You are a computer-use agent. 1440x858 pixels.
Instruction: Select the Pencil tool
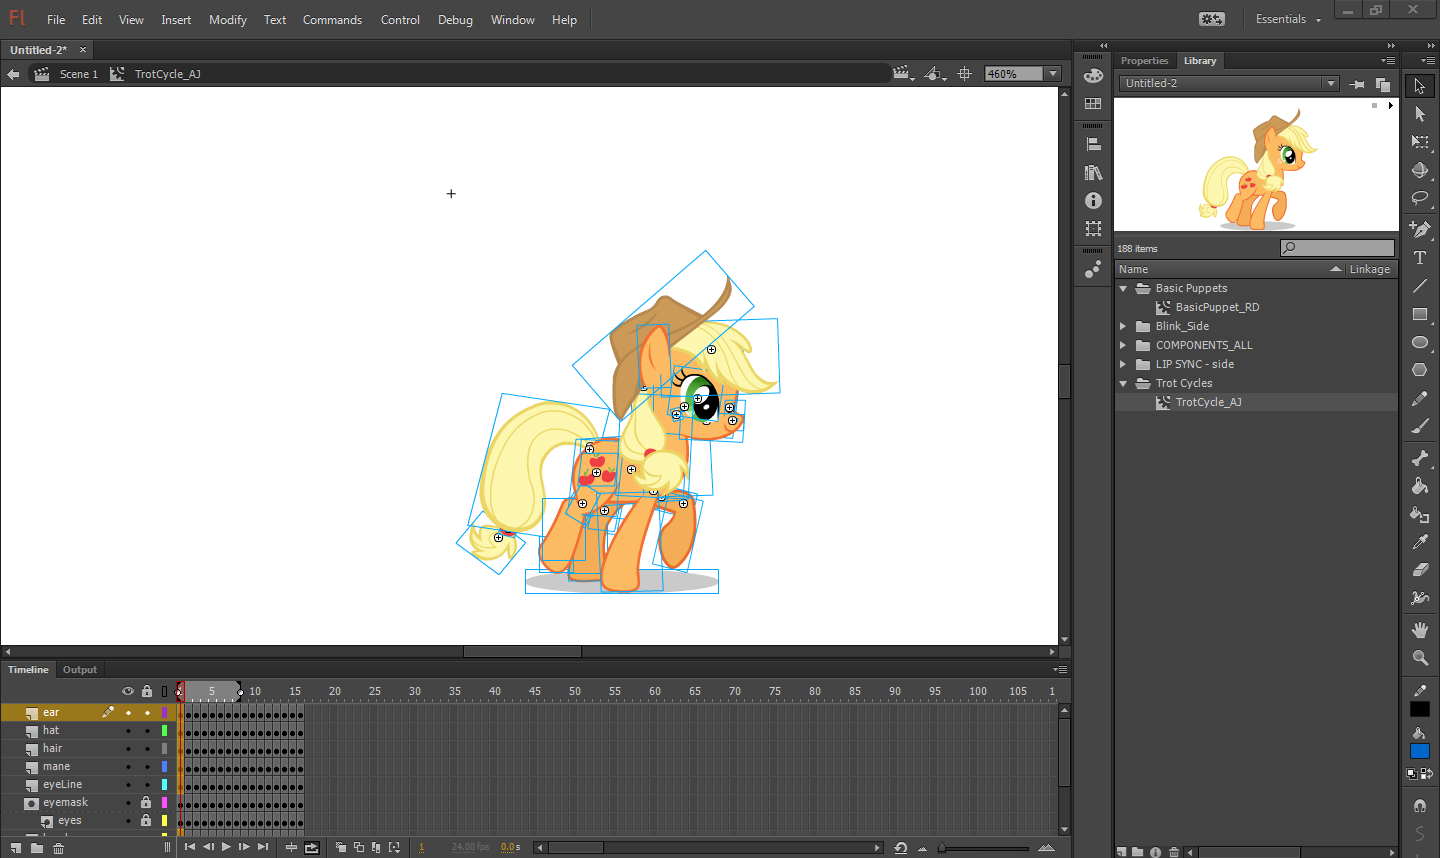point(1419,399)
